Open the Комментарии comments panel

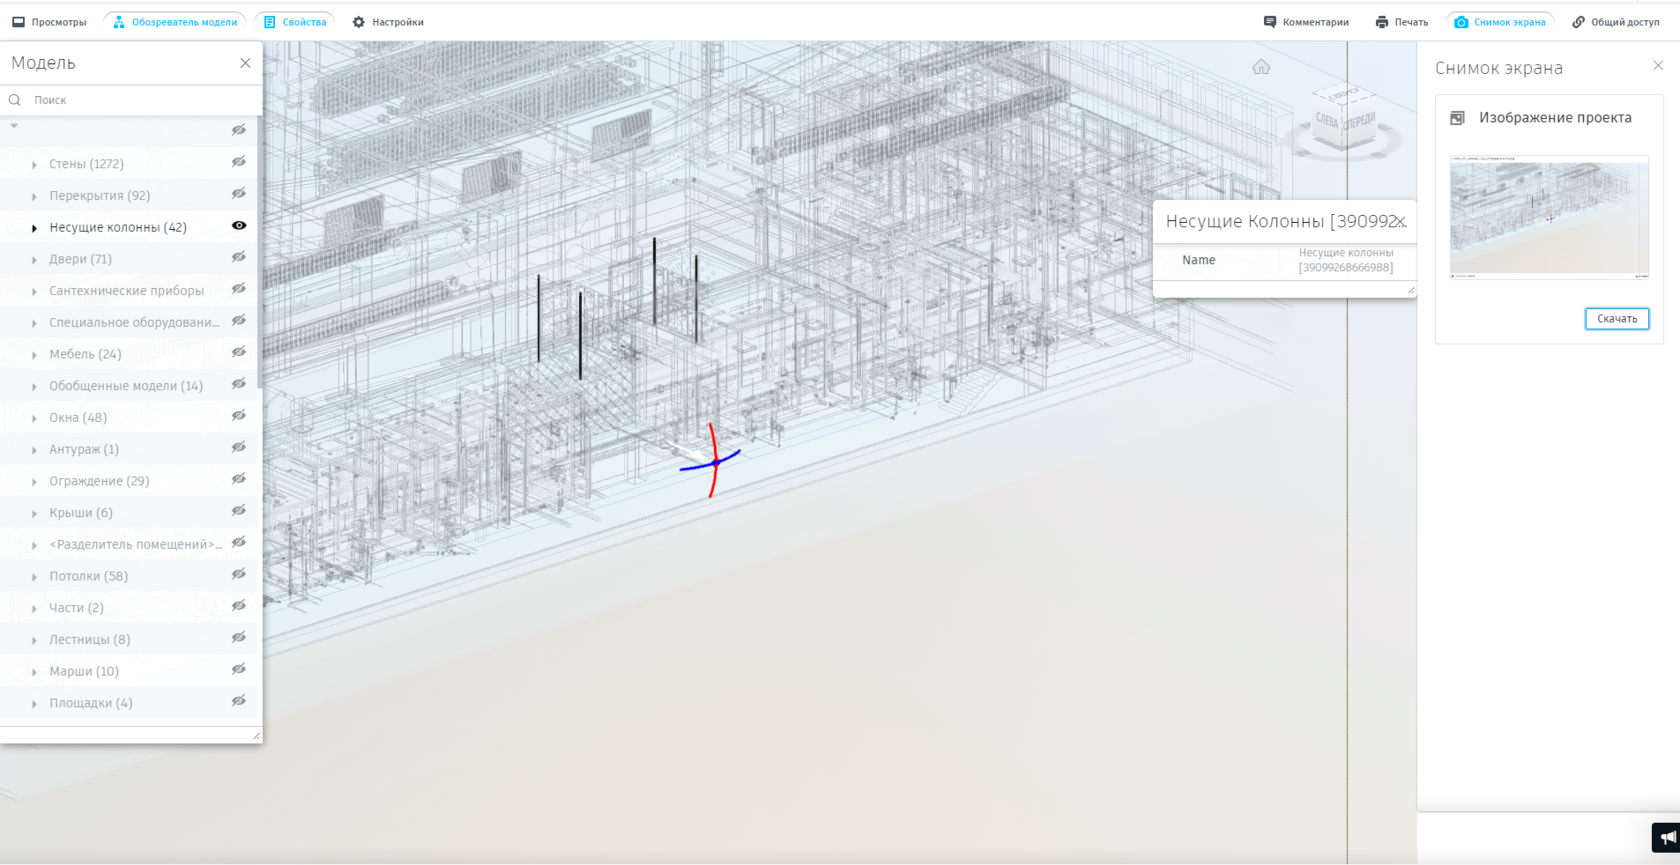[x=1306, y=22]
